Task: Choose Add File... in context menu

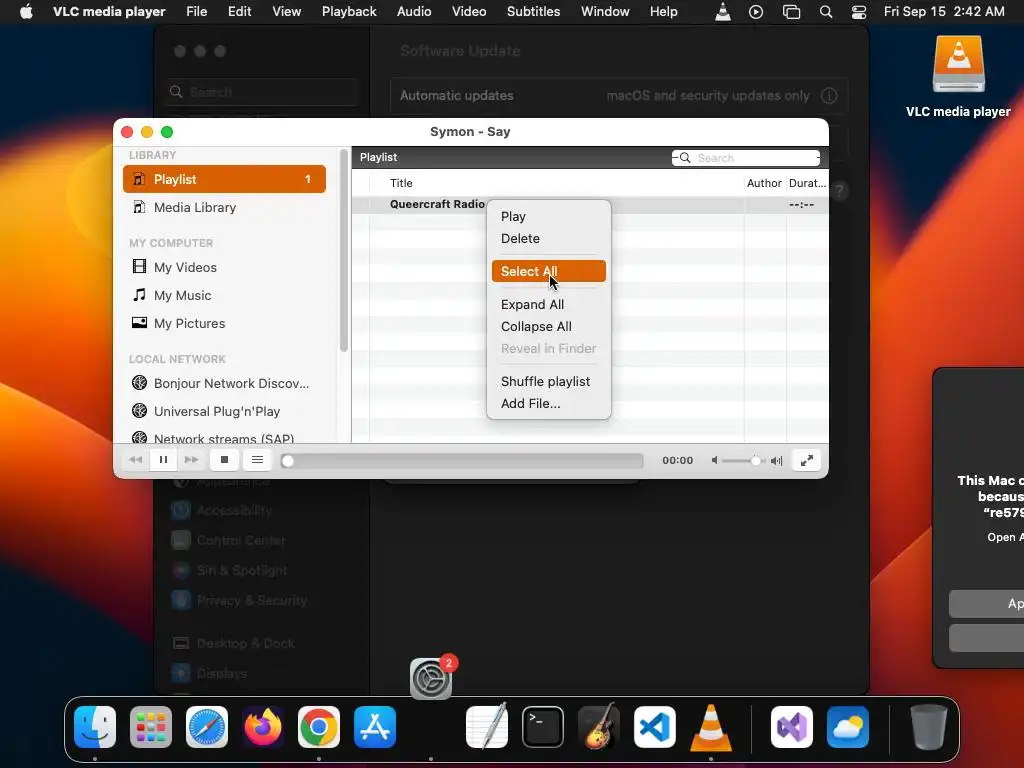Action: pyautogui.click(x=549, y=404)
